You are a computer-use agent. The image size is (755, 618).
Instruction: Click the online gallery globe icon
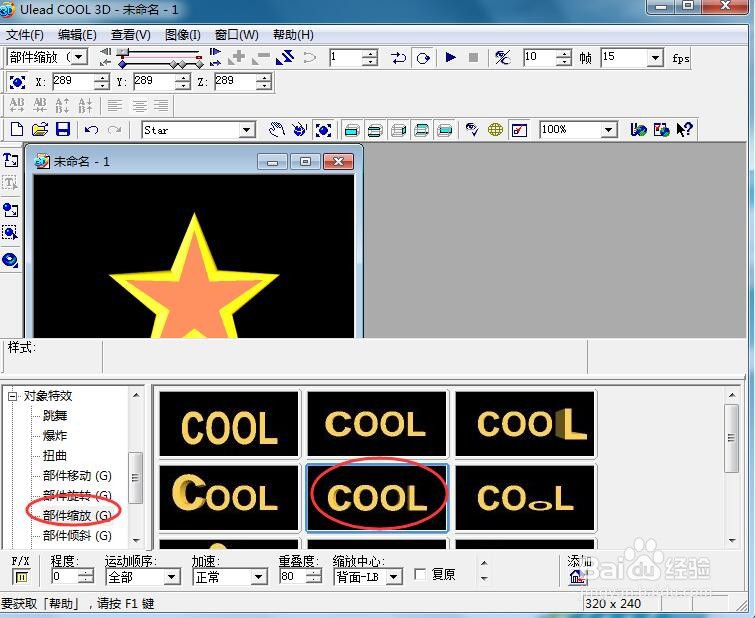[x=662, y=129]
